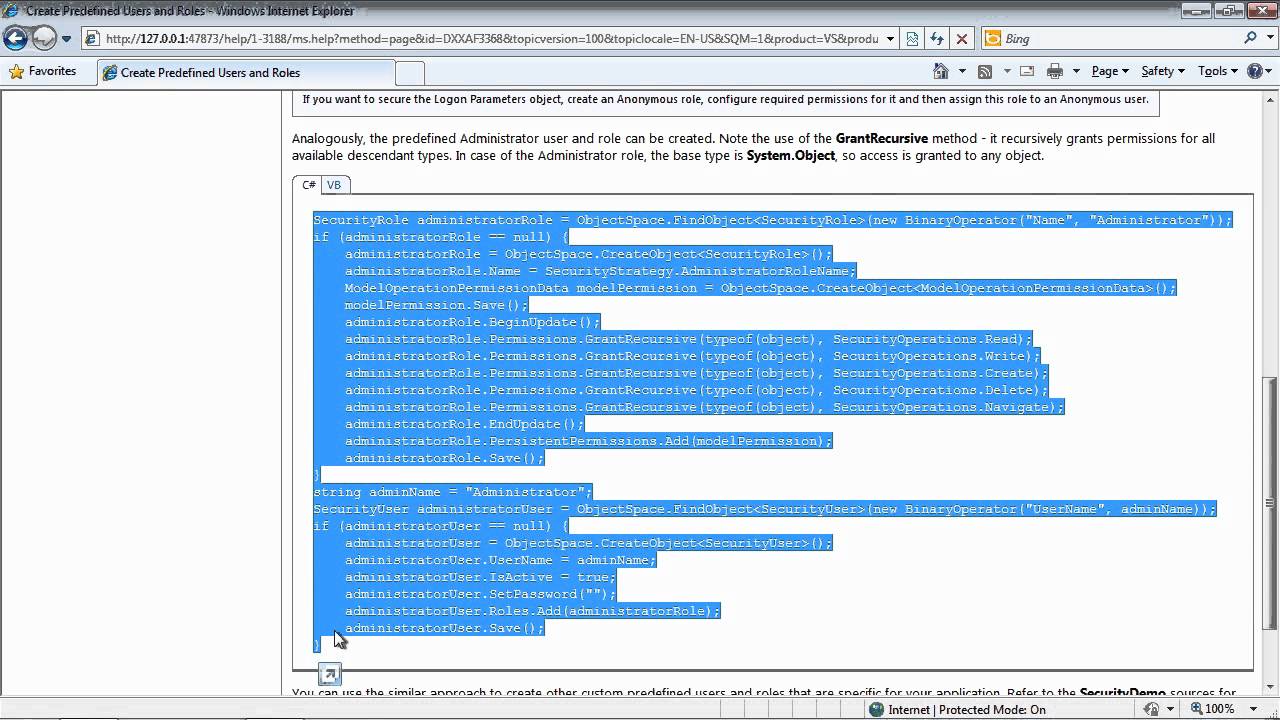This screenshot has height=720, width=1280.
Task: Click the Bing provider logo icon
Action: [993, 39]
